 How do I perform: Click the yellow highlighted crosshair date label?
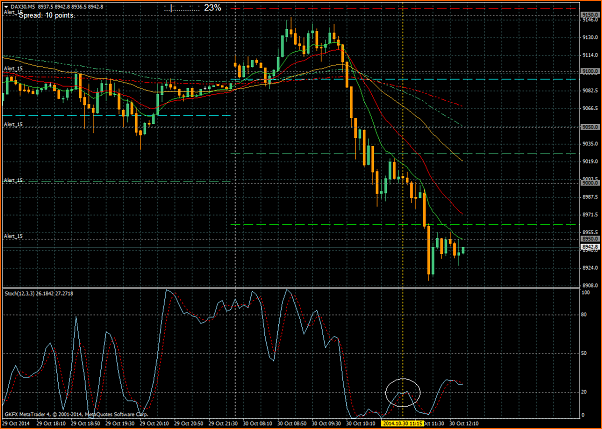click(402, 423)
